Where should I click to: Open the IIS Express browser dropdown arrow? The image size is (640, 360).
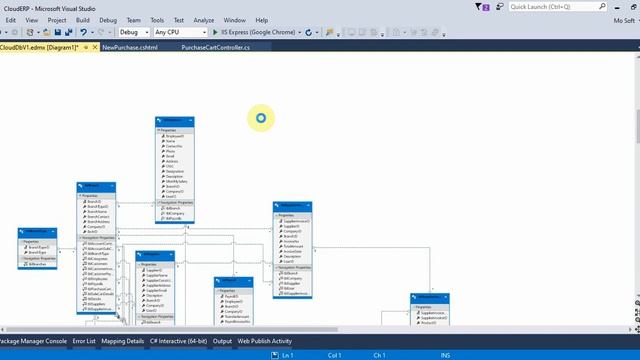click(300, 32)
